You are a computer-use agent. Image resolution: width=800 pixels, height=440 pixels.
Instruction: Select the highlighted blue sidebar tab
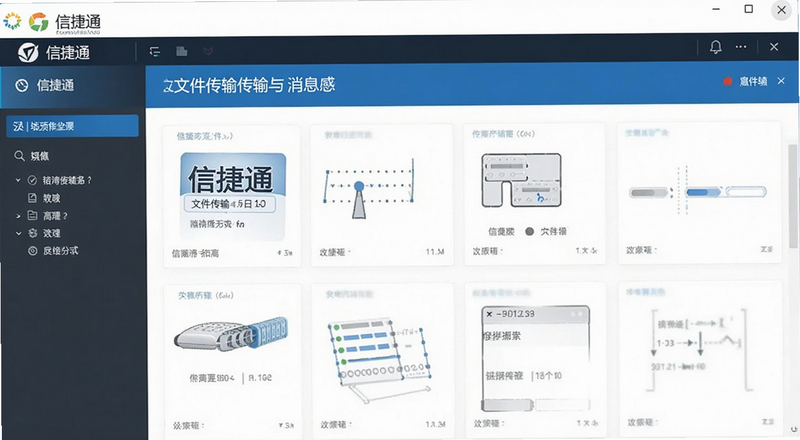(72, 126)
